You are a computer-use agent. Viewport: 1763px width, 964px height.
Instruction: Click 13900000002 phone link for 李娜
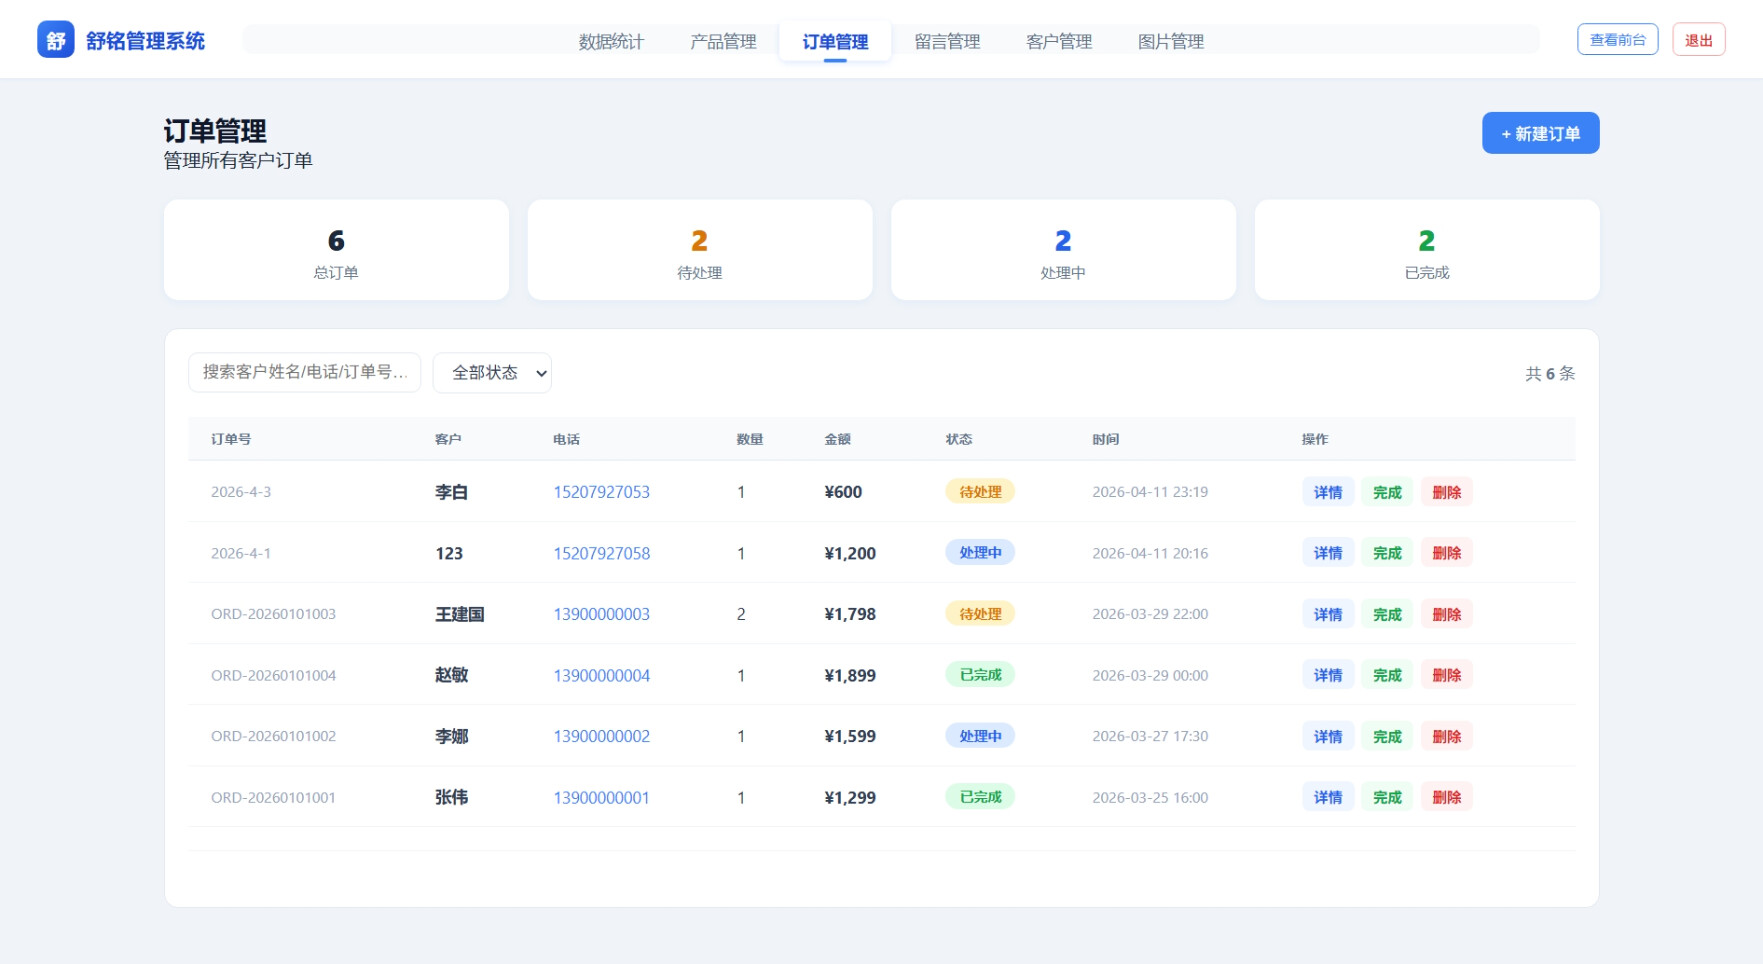(x=602, y=736)
